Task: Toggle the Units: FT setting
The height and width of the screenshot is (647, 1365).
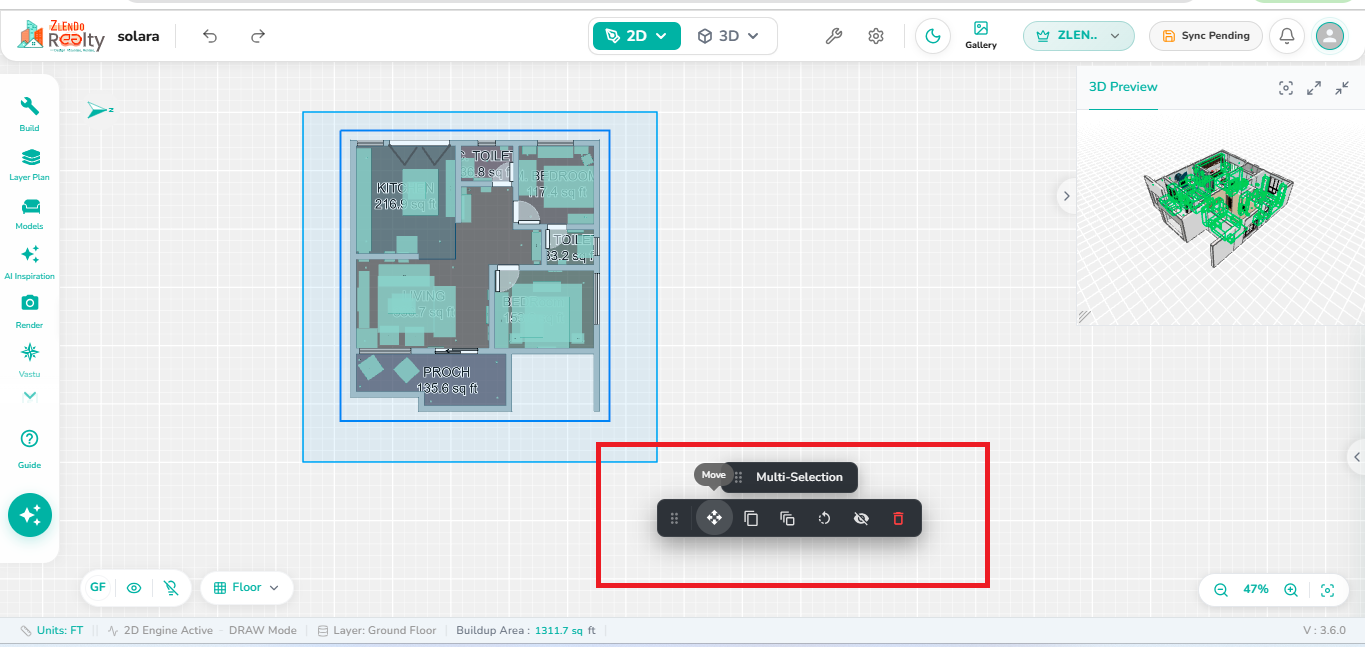Action: [51, 631]
